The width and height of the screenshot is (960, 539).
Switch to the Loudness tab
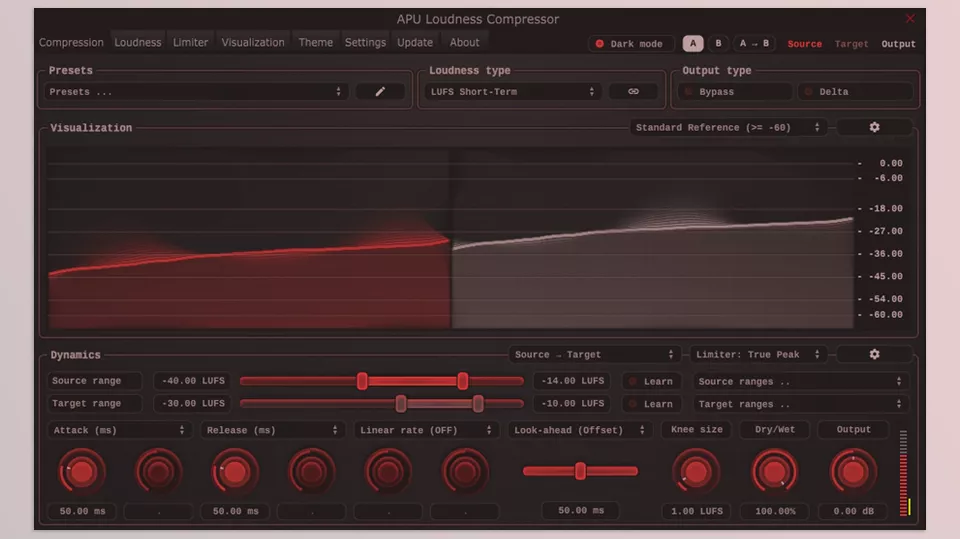(138, 42)
